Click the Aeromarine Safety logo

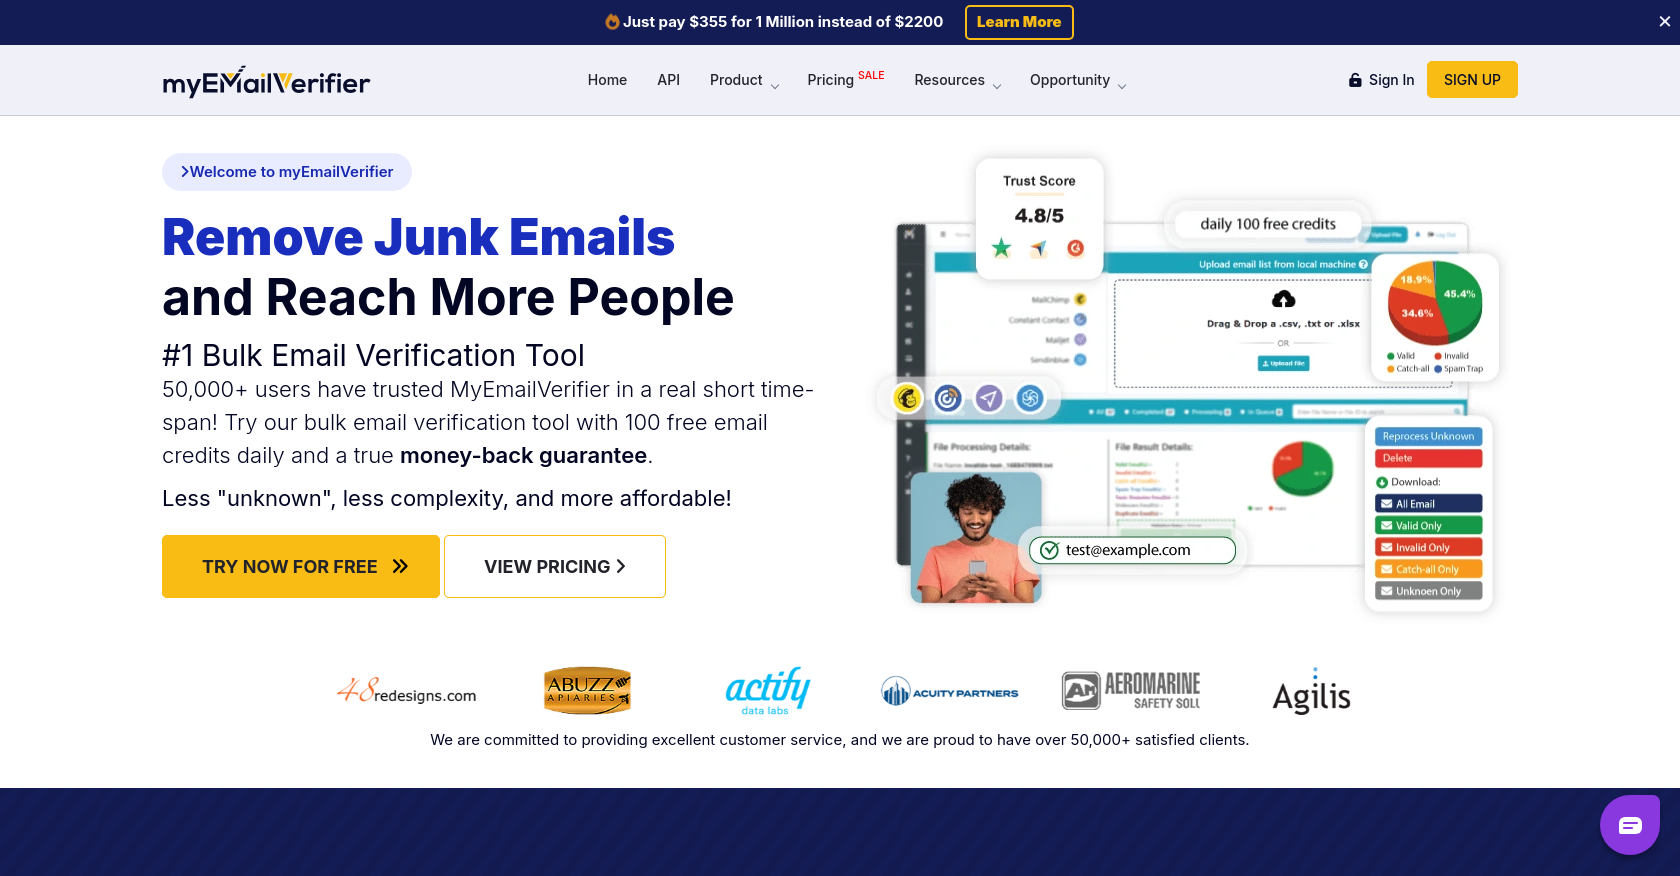click(1131, 691)
